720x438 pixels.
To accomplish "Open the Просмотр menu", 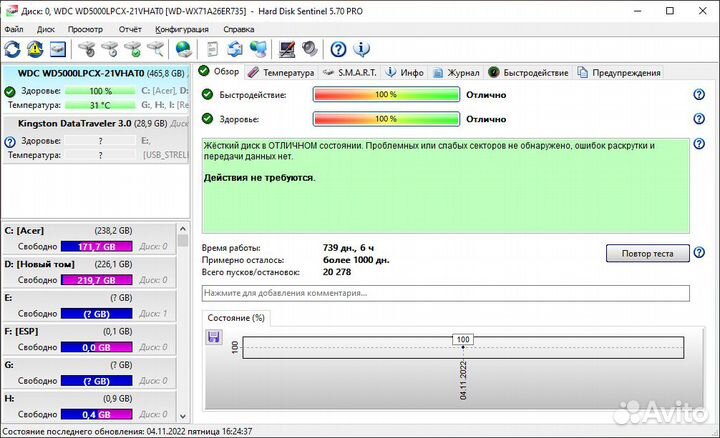I will coord(85,29).
